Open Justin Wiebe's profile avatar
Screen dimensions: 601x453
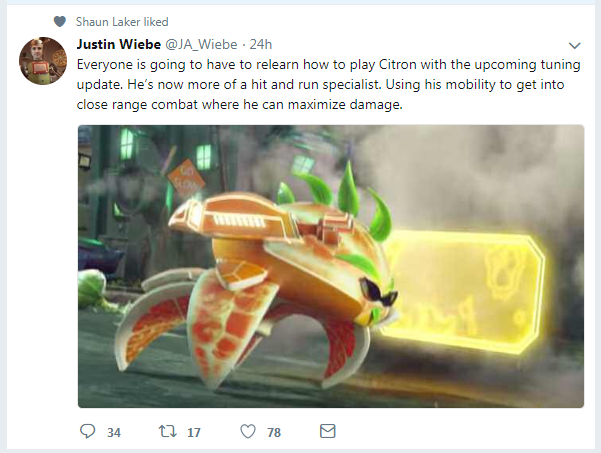[x=43, y=61]
